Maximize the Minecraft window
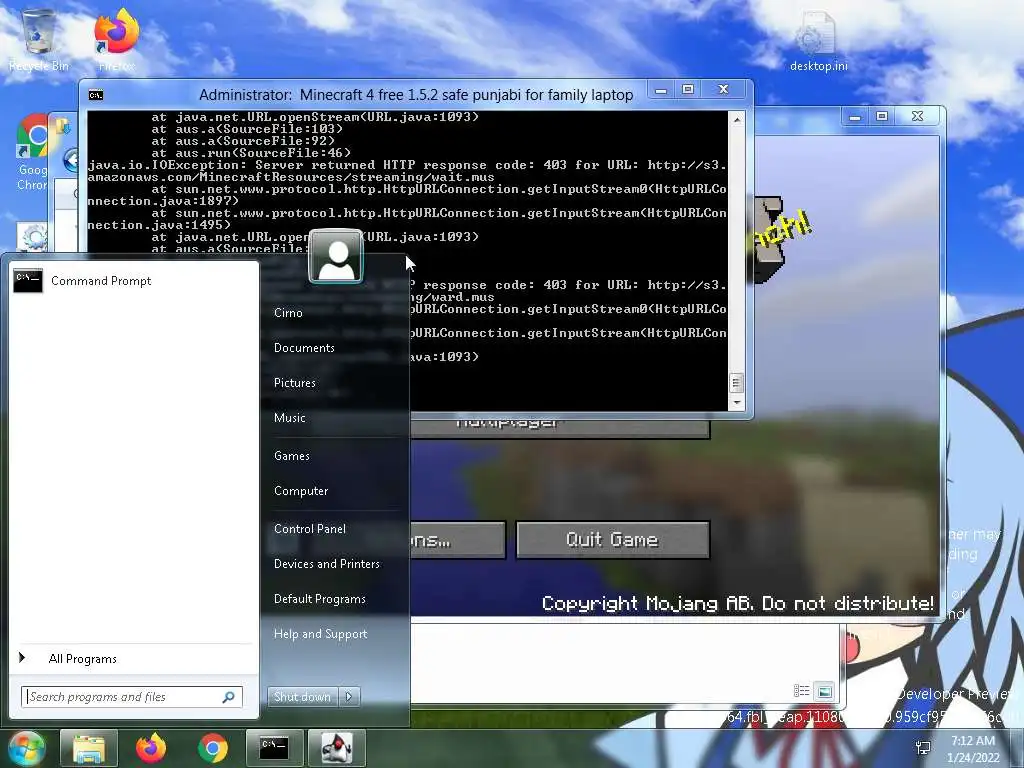This screenshot has width=1024, height=768. [x=882, y=117]
